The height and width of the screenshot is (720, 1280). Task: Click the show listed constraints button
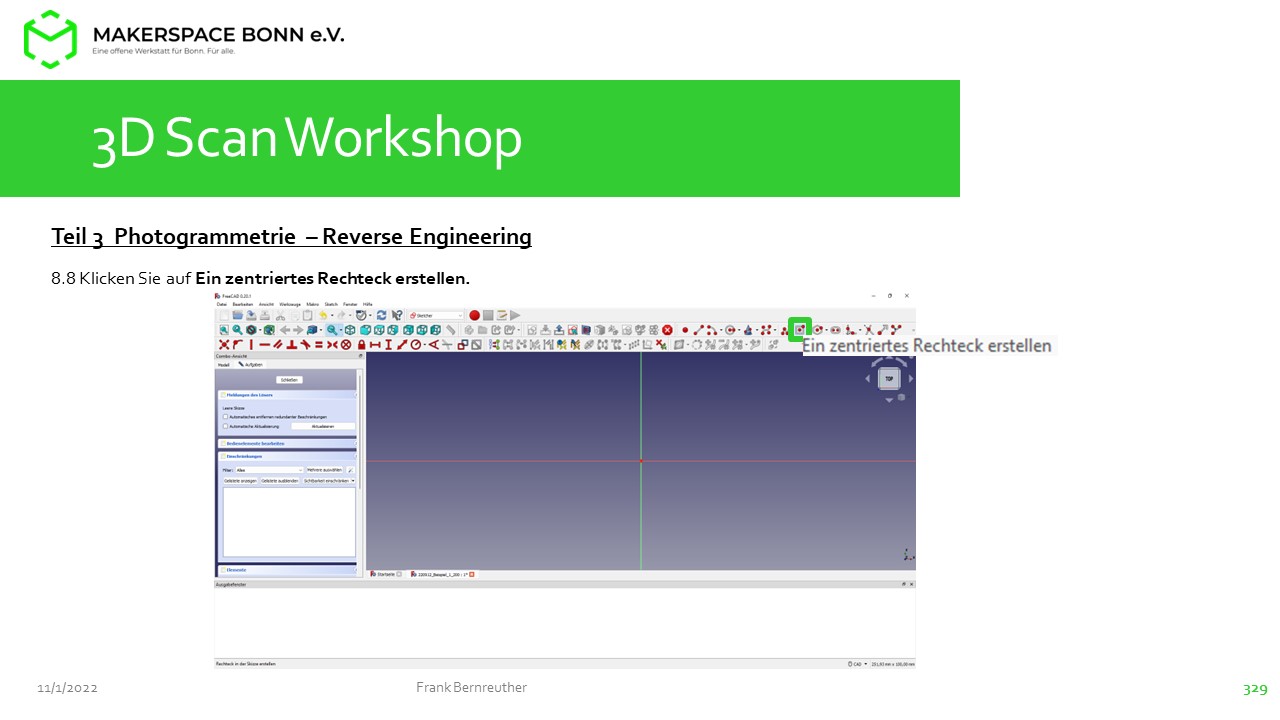point(240,481)
